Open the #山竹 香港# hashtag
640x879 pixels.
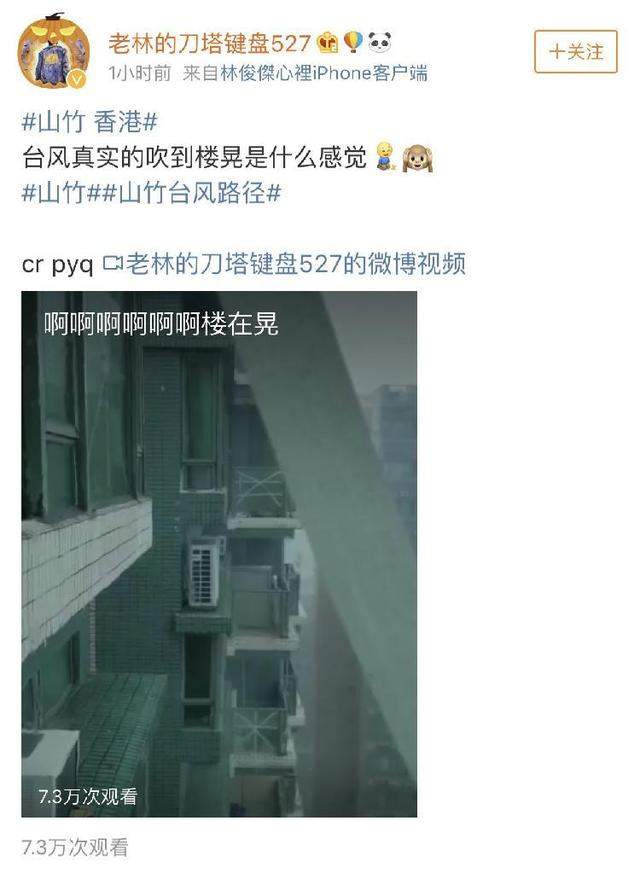89,122
